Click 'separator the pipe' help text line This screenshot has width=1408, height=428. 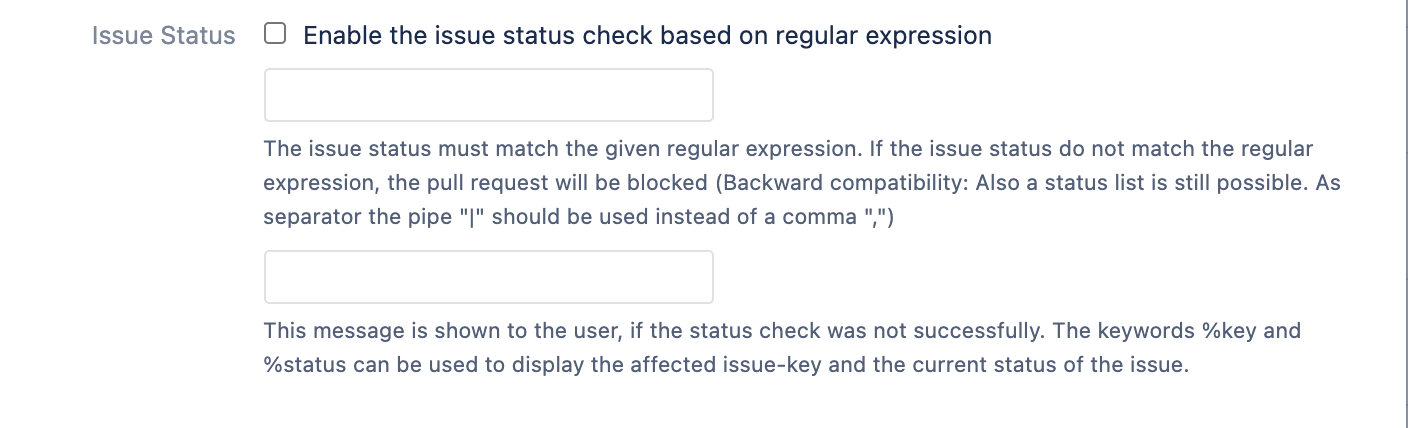click(360, 218)
